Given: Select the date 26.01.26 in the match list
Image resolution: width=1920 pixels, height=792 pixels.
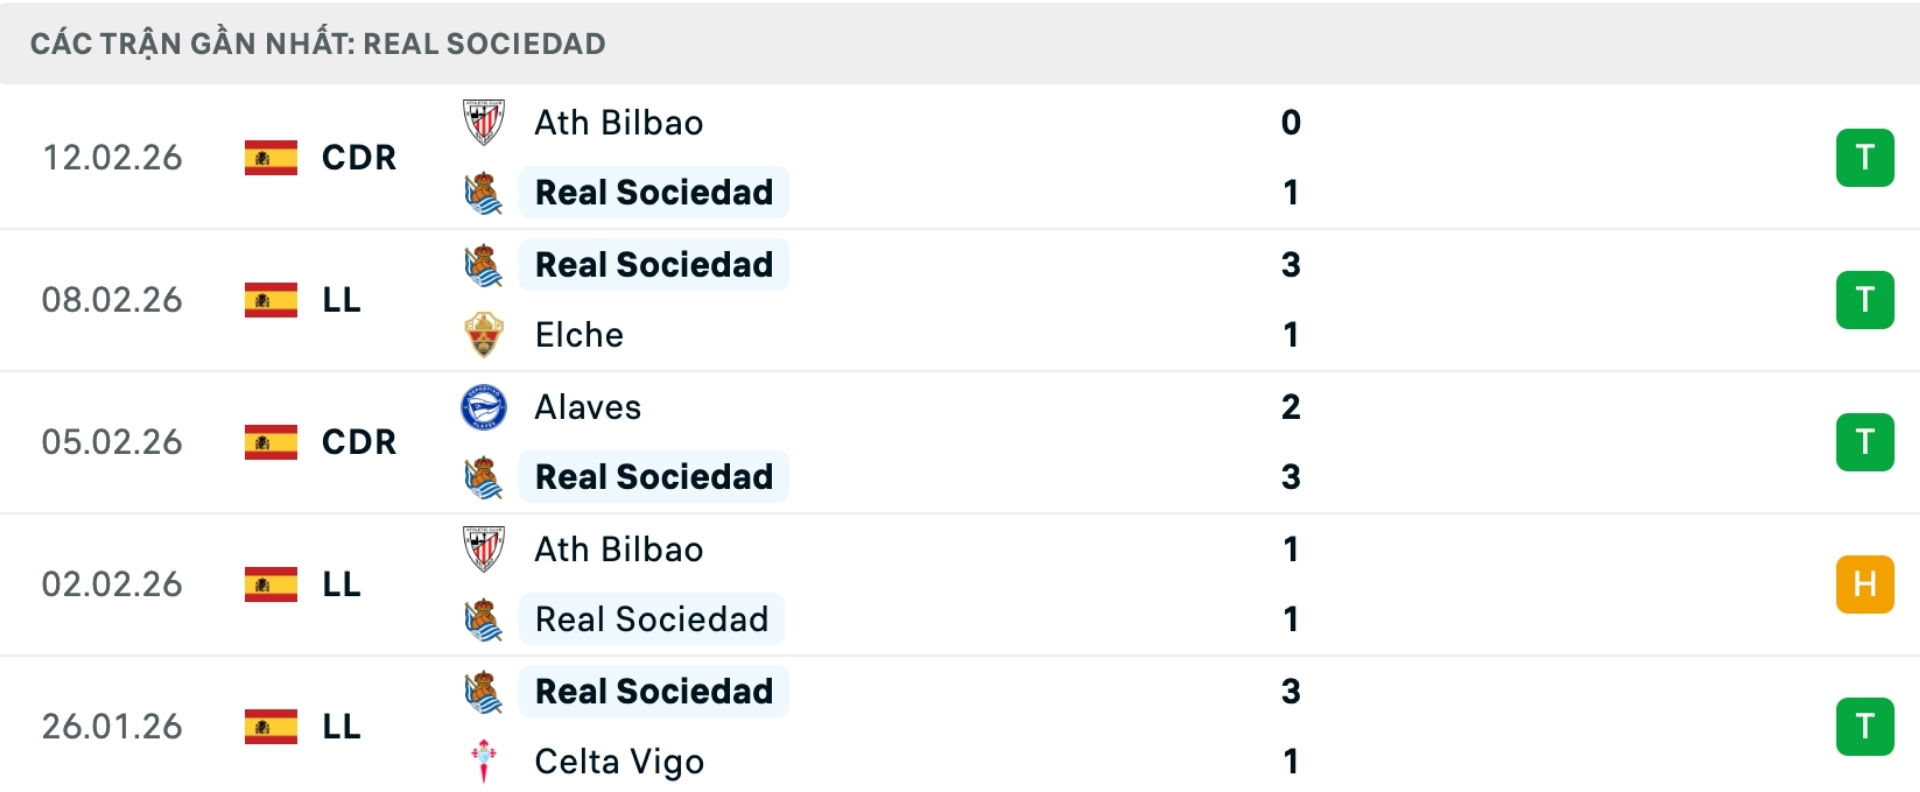Looking at the screenshot, I should click(x=112, y=727).
